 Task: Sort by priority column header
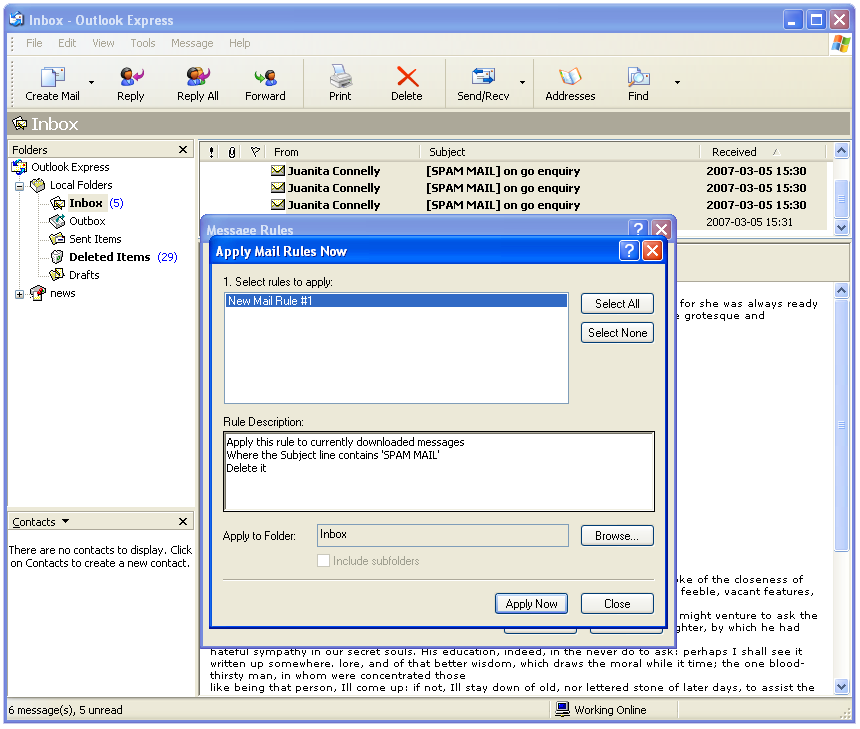212,152
